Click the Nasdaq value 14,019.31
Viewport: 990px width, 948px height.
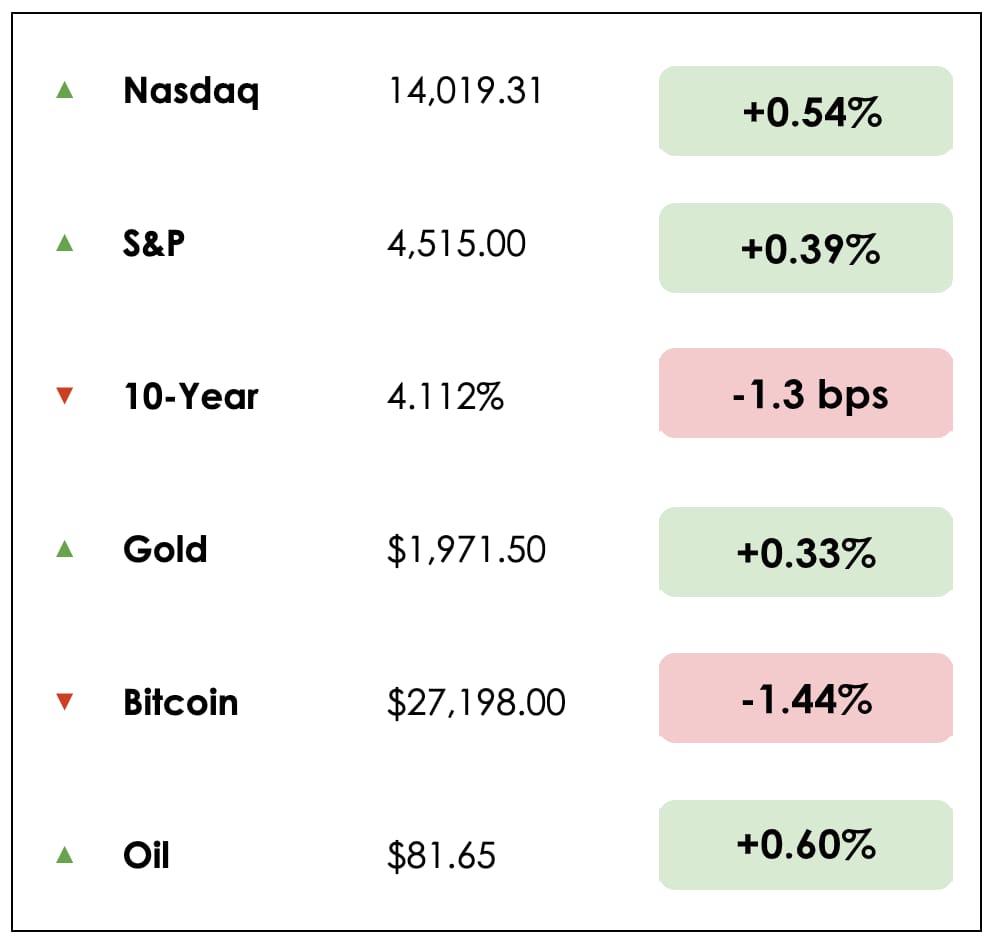(x=465, y=92)
